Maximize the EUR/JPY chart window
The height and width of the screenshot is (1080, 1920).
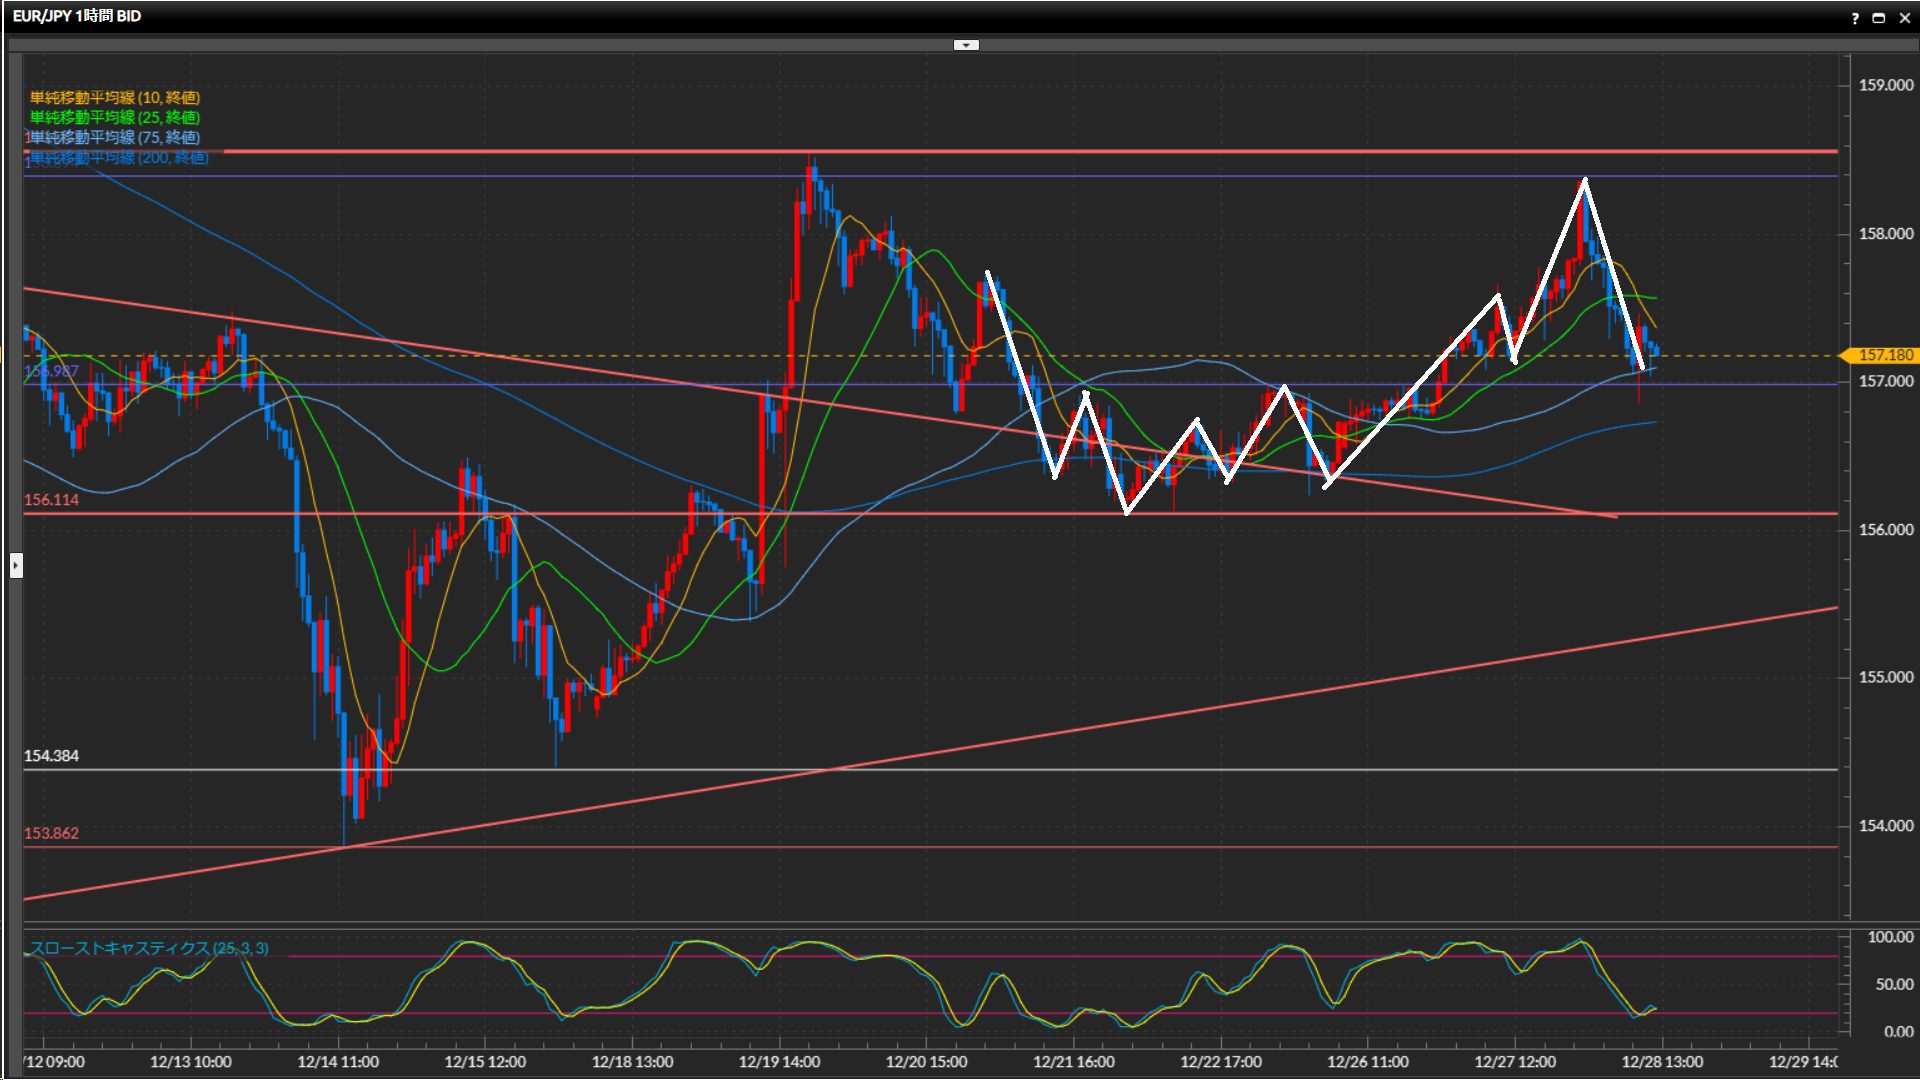point(1878,18)
